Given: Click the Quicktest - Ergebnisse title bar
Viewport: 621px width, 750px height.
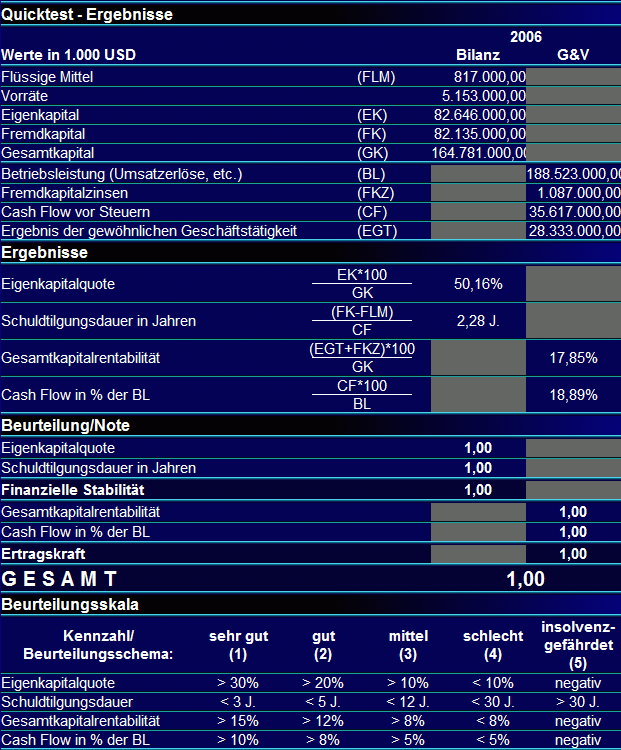Looking at the screenshot, I should [310, 14].
